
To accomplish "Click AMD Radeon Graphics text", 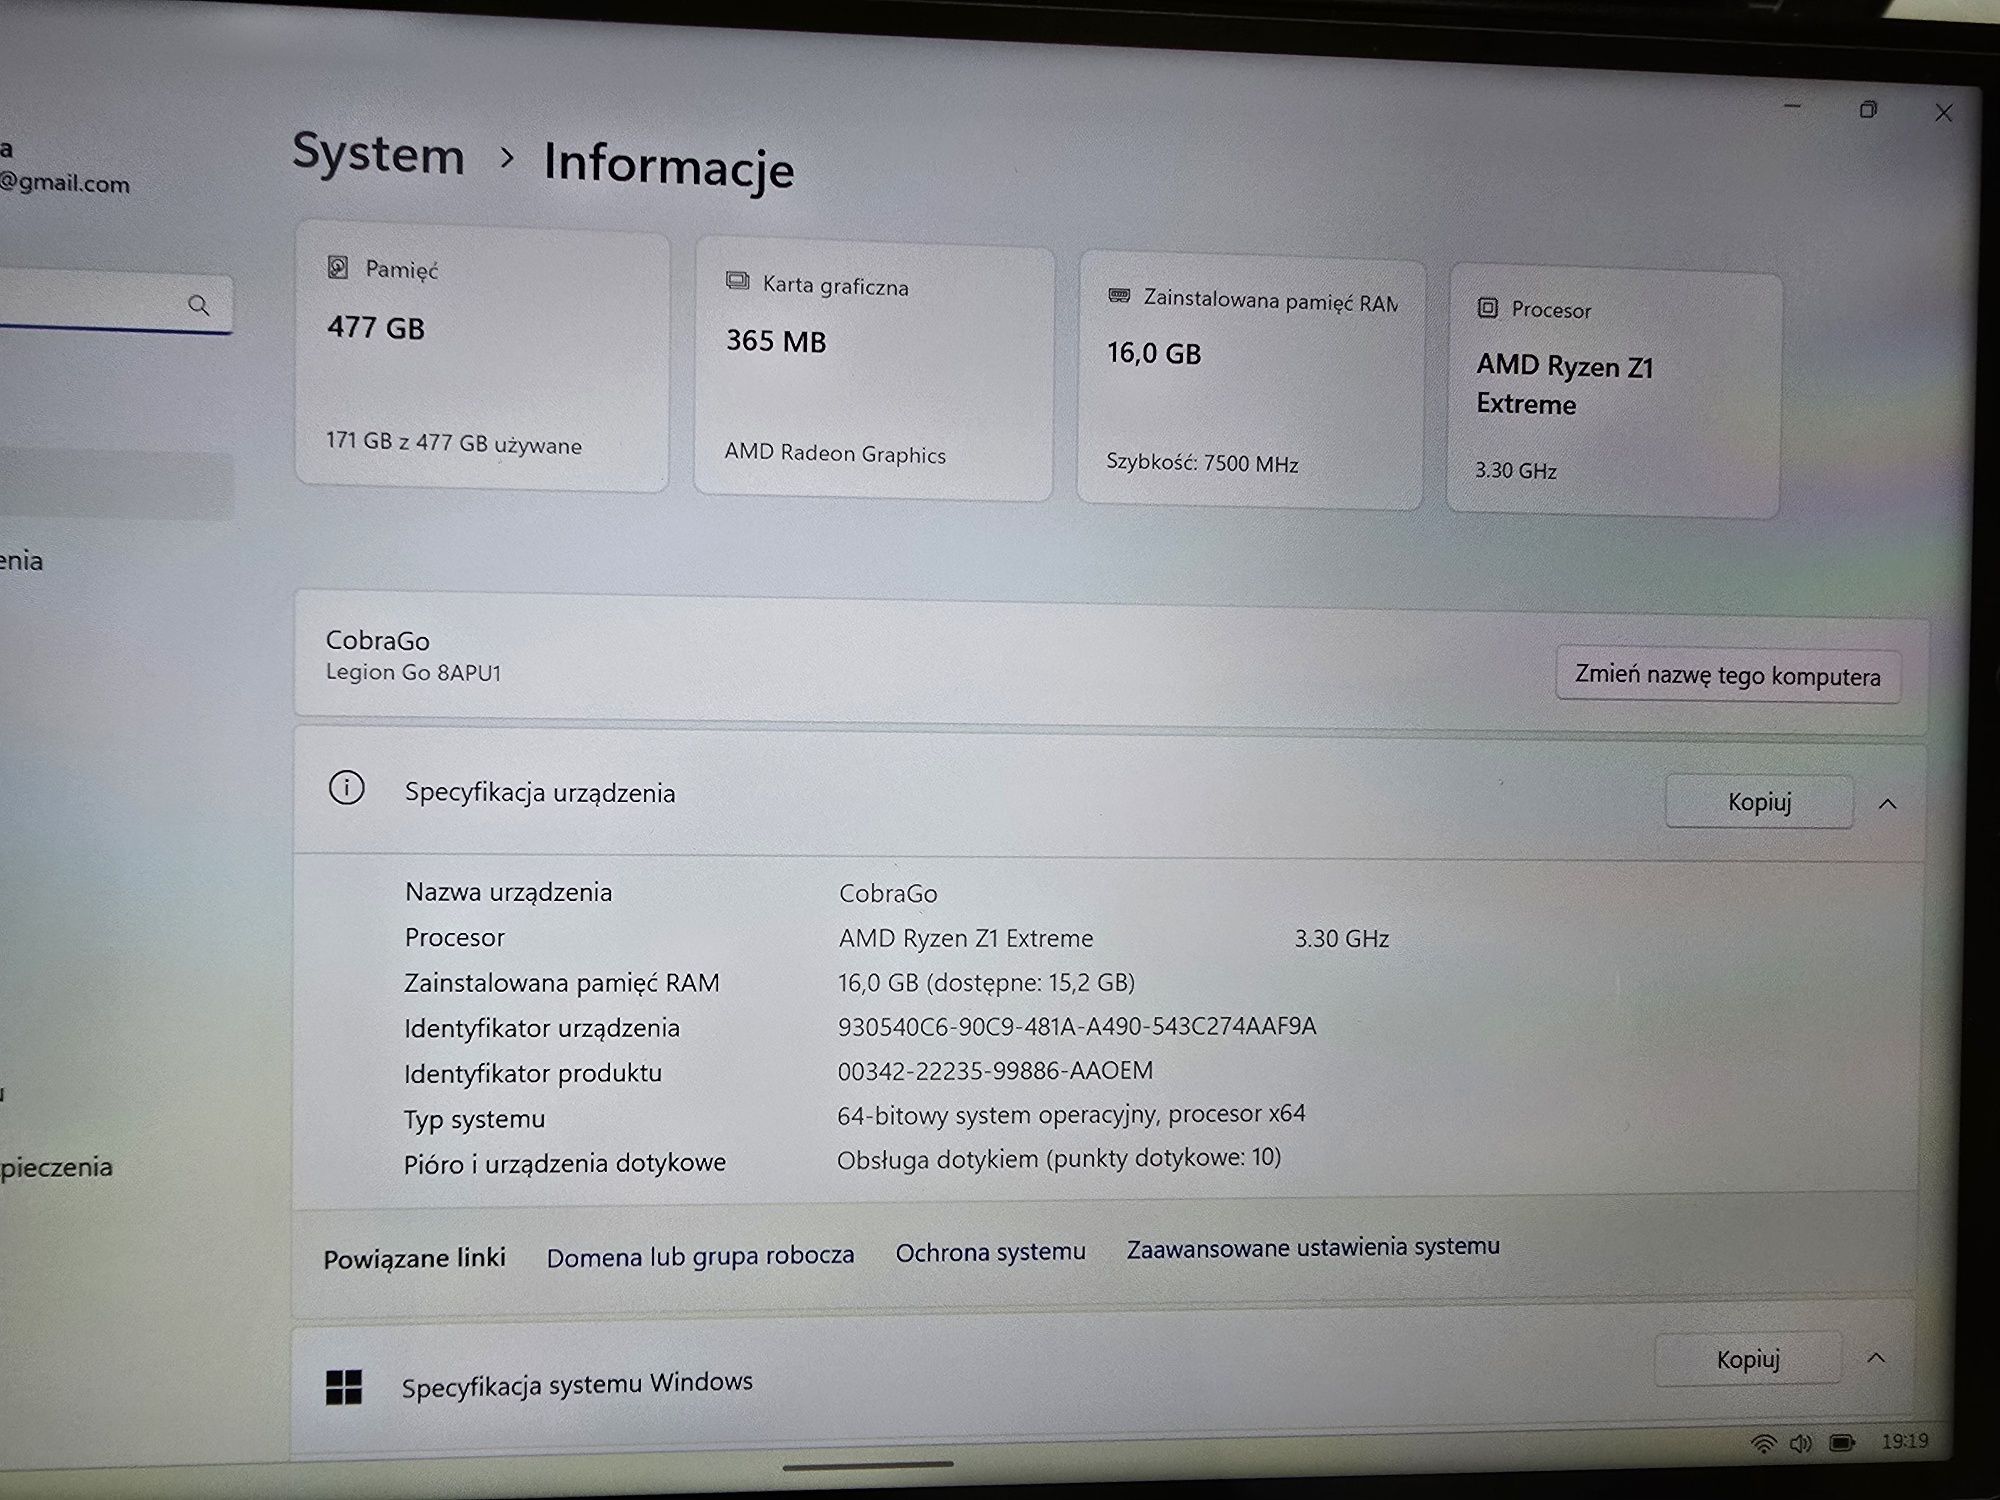I will (835, 453).
